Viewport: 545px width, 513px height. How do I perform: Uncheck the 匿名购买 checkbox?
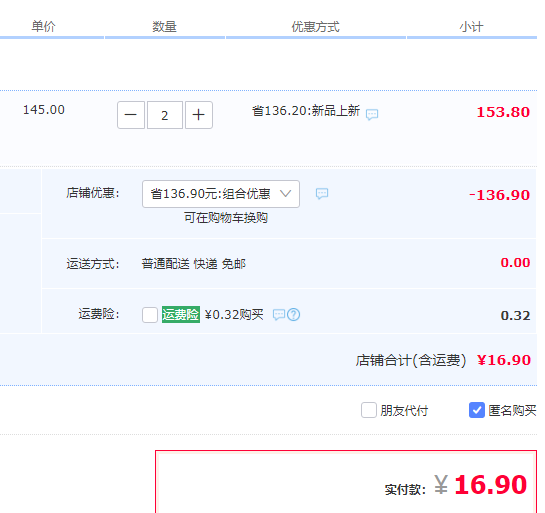pyautogui.click(x=477, y=410)
